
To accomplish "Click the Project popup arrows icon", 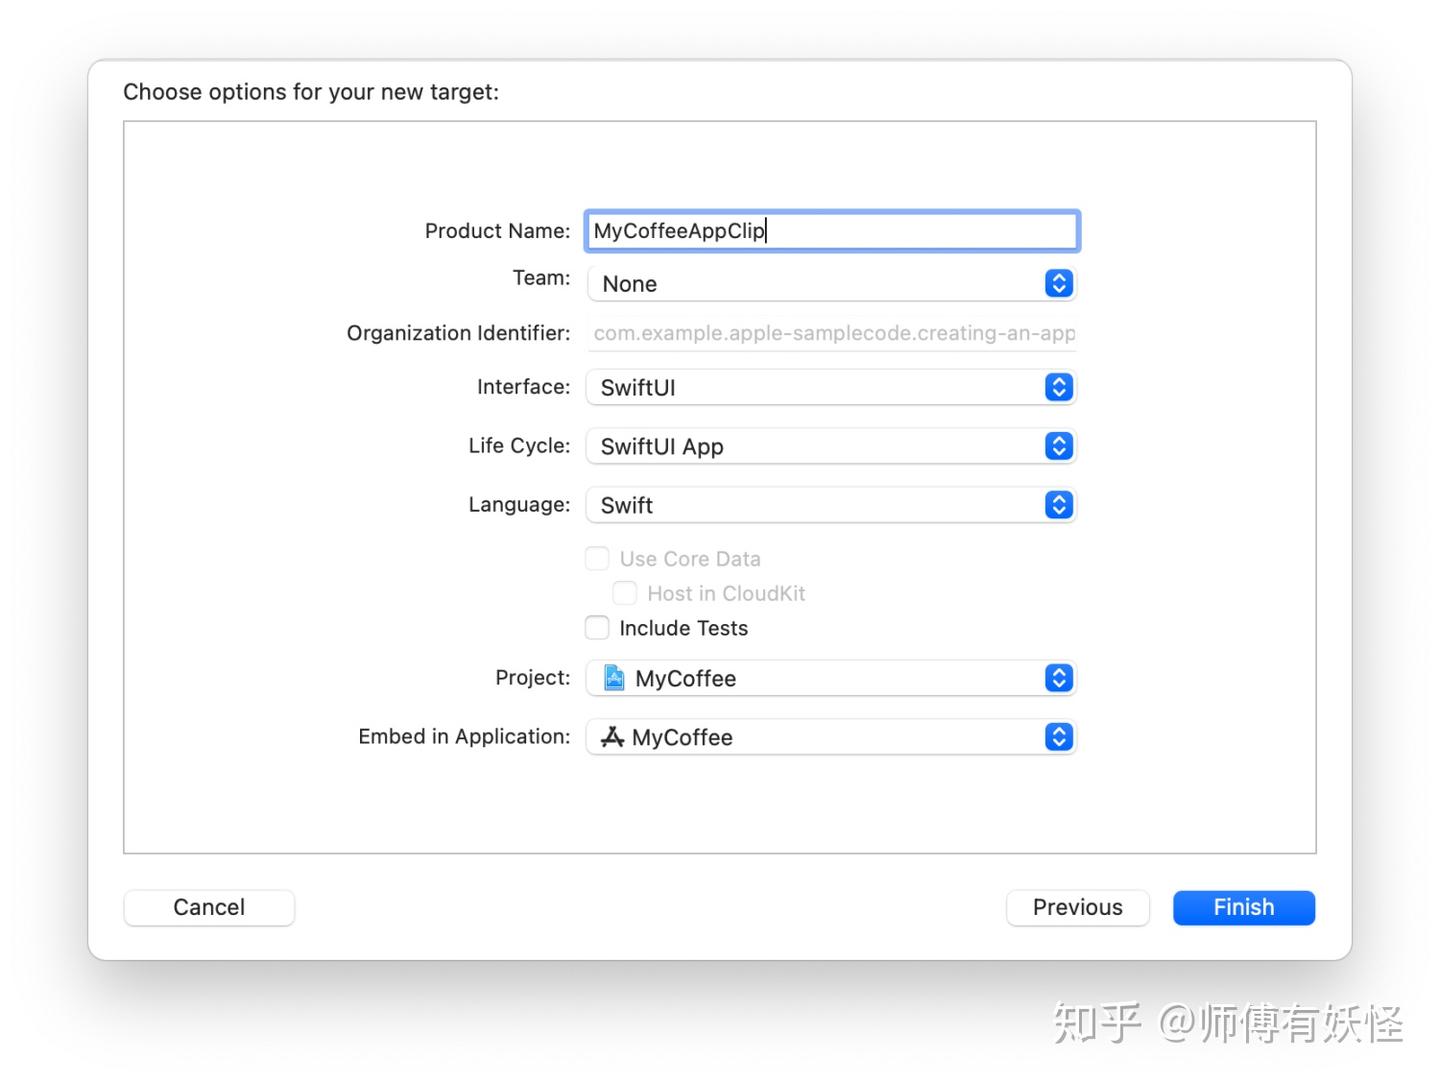I will point(1058,678).
